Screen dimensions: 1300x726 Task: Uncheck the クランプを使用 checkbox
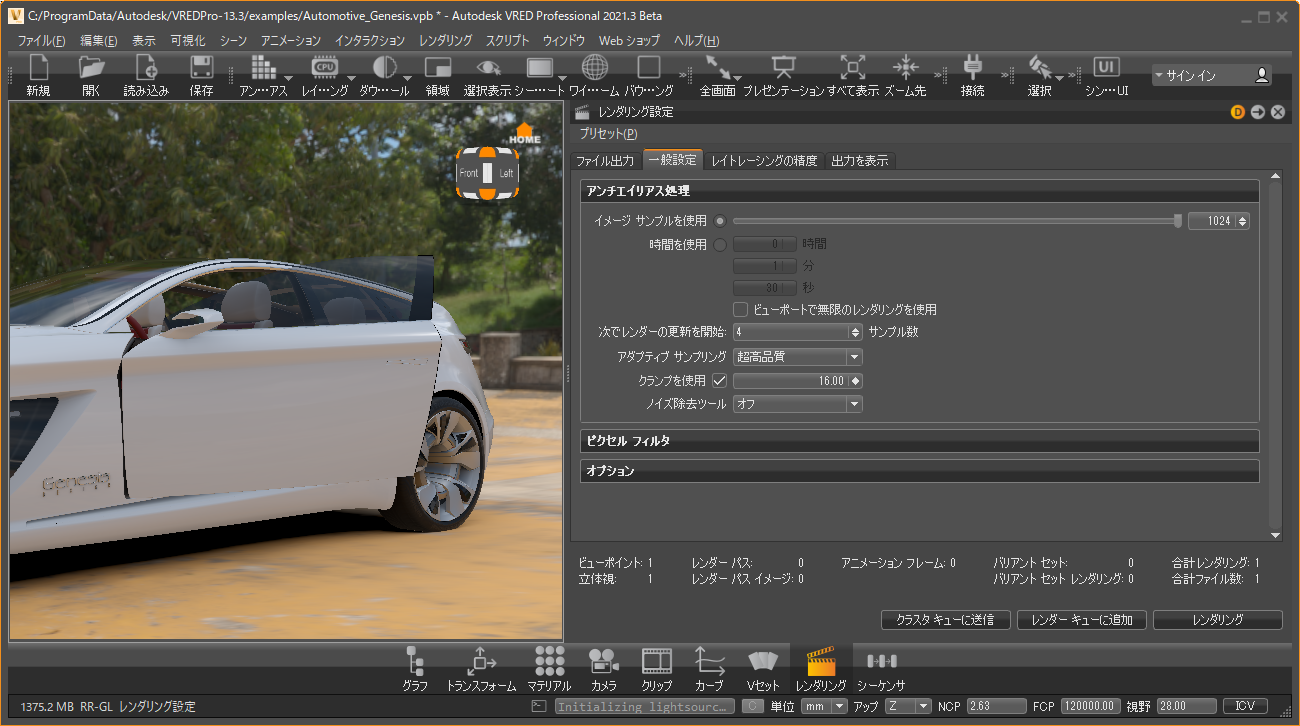[x=720, y=381]
